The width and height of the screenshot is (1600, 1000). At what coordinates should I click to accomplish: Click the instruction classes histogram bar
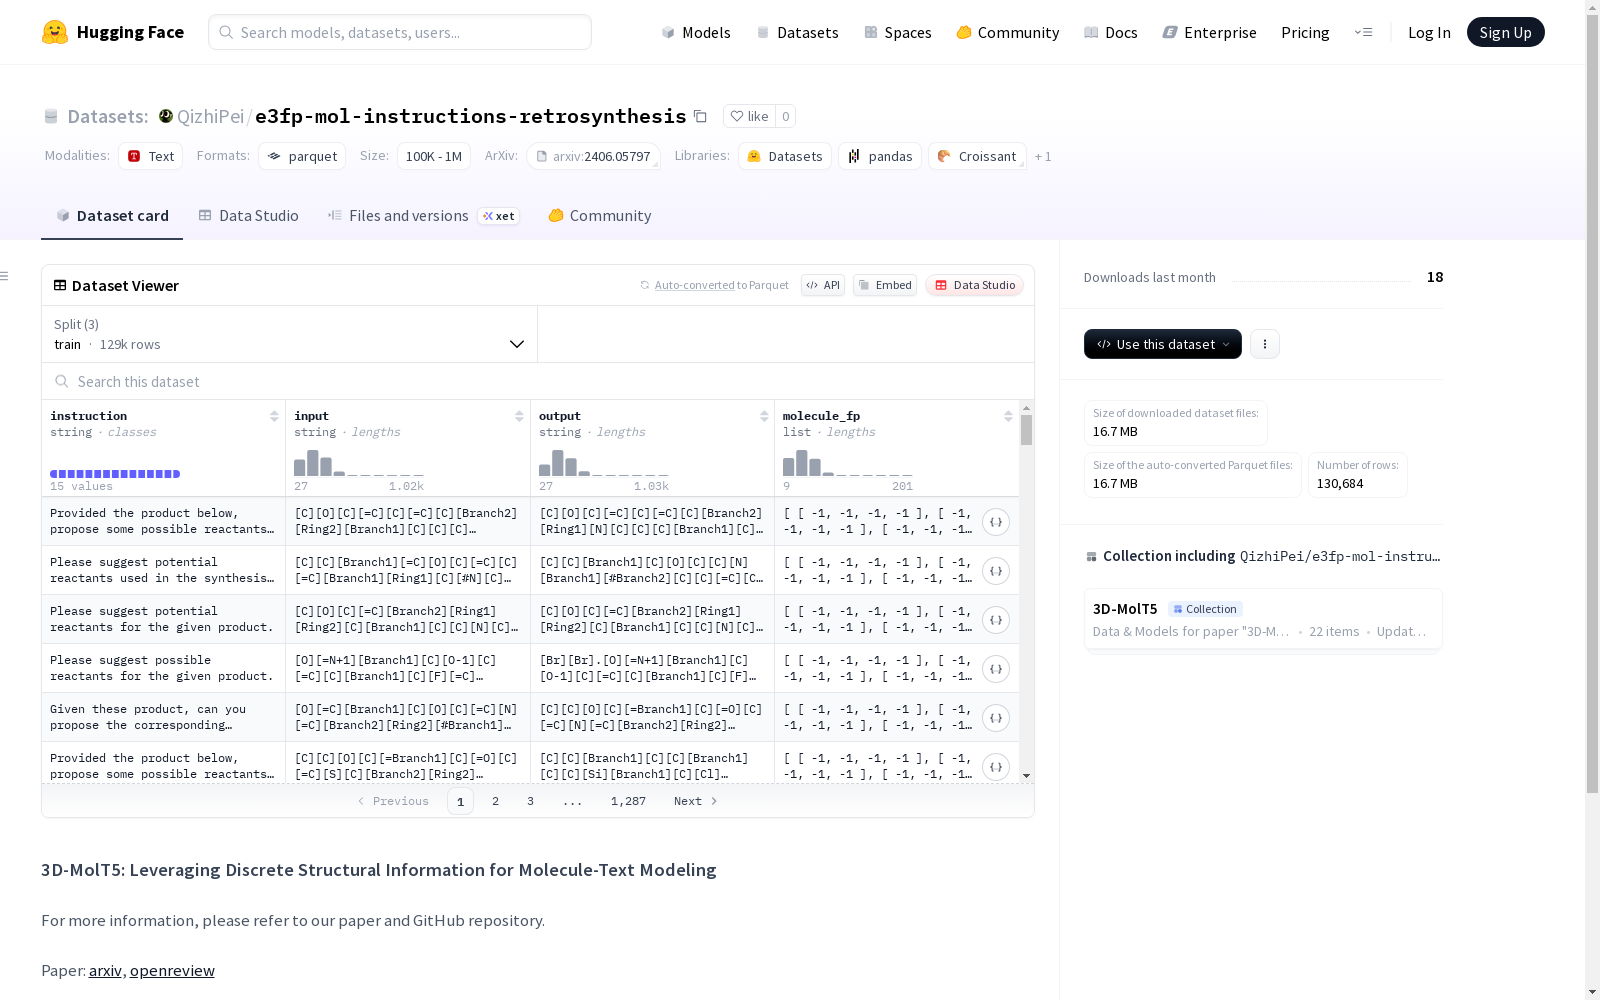coord(115,474)
